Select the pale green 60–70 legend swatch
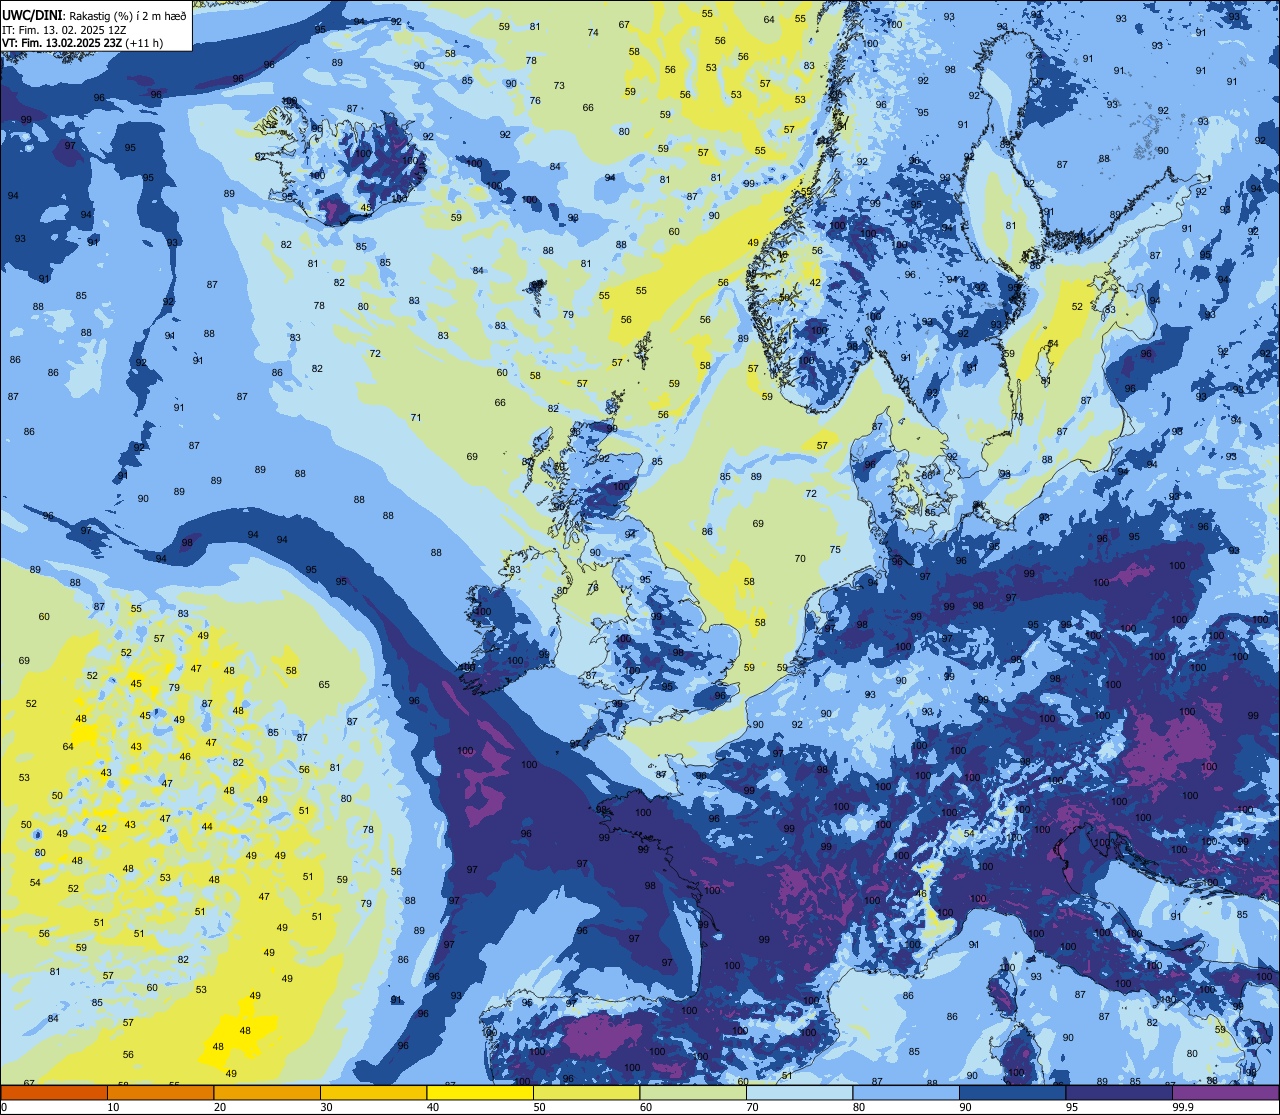The width and height of the screenshot is (1280, 1115). tap(693, 1093)
